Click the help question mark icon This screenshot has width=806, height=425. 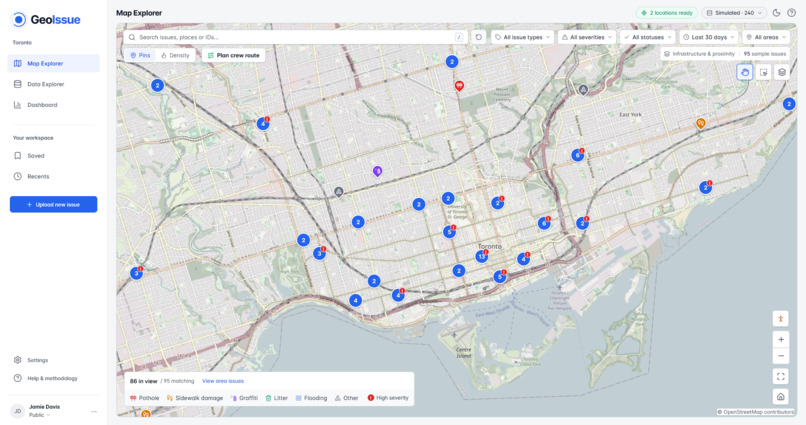click(x=792, y=13)
